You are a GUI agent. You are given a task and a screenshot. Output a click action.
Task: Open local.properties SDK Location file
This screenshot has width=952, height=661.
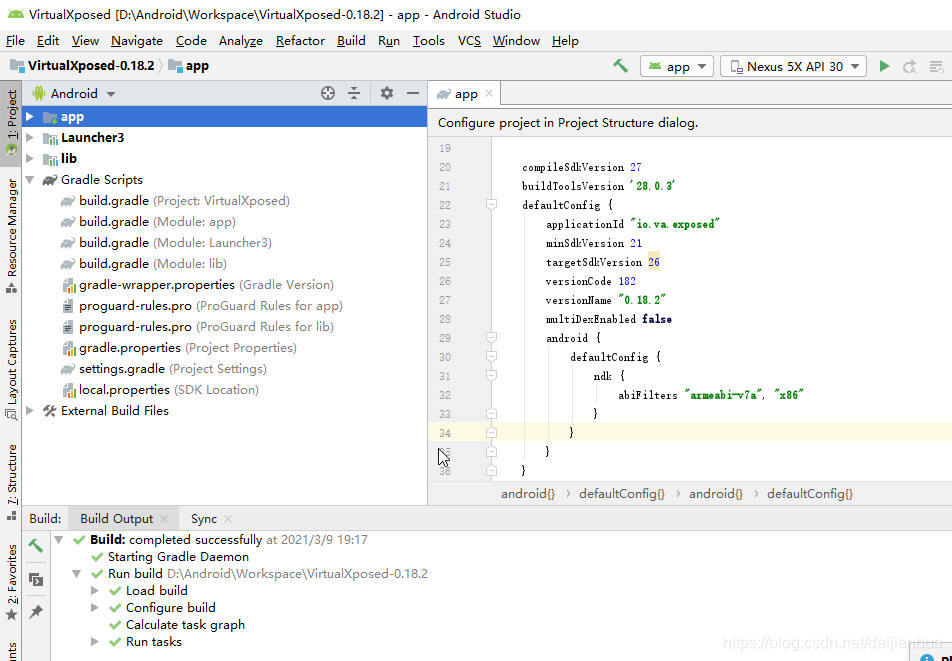point(160,390)
